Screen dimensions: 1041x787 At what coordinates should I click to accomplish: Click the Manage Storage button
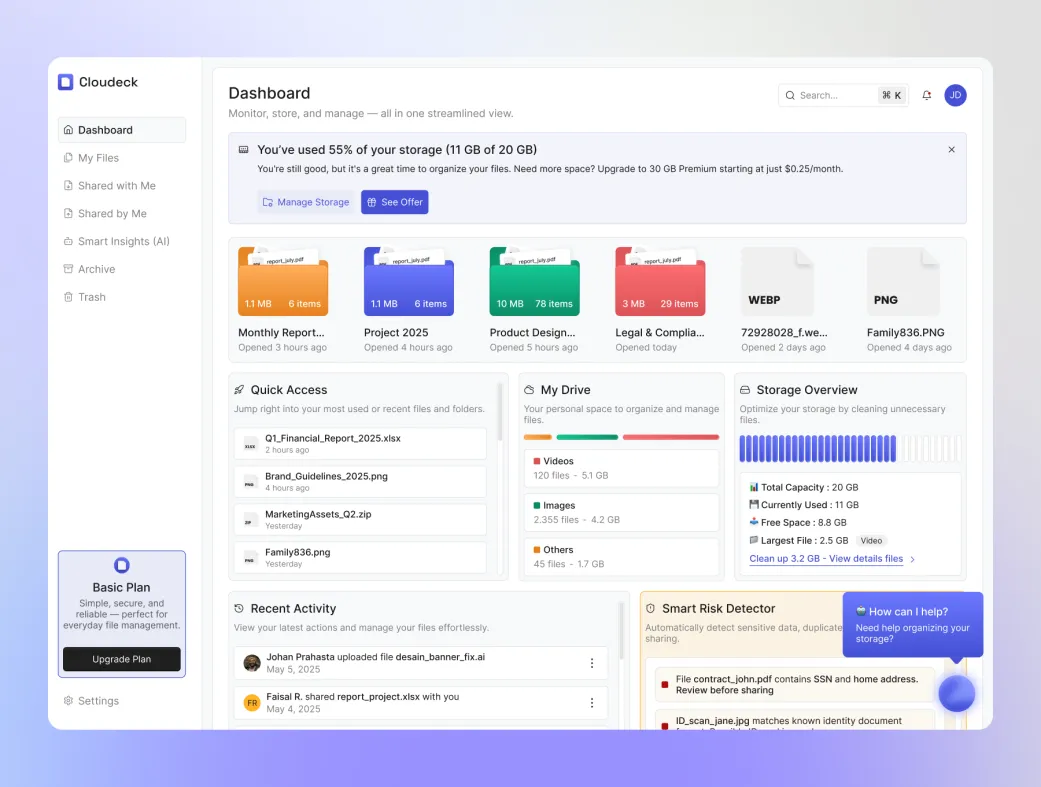(306, 202)
